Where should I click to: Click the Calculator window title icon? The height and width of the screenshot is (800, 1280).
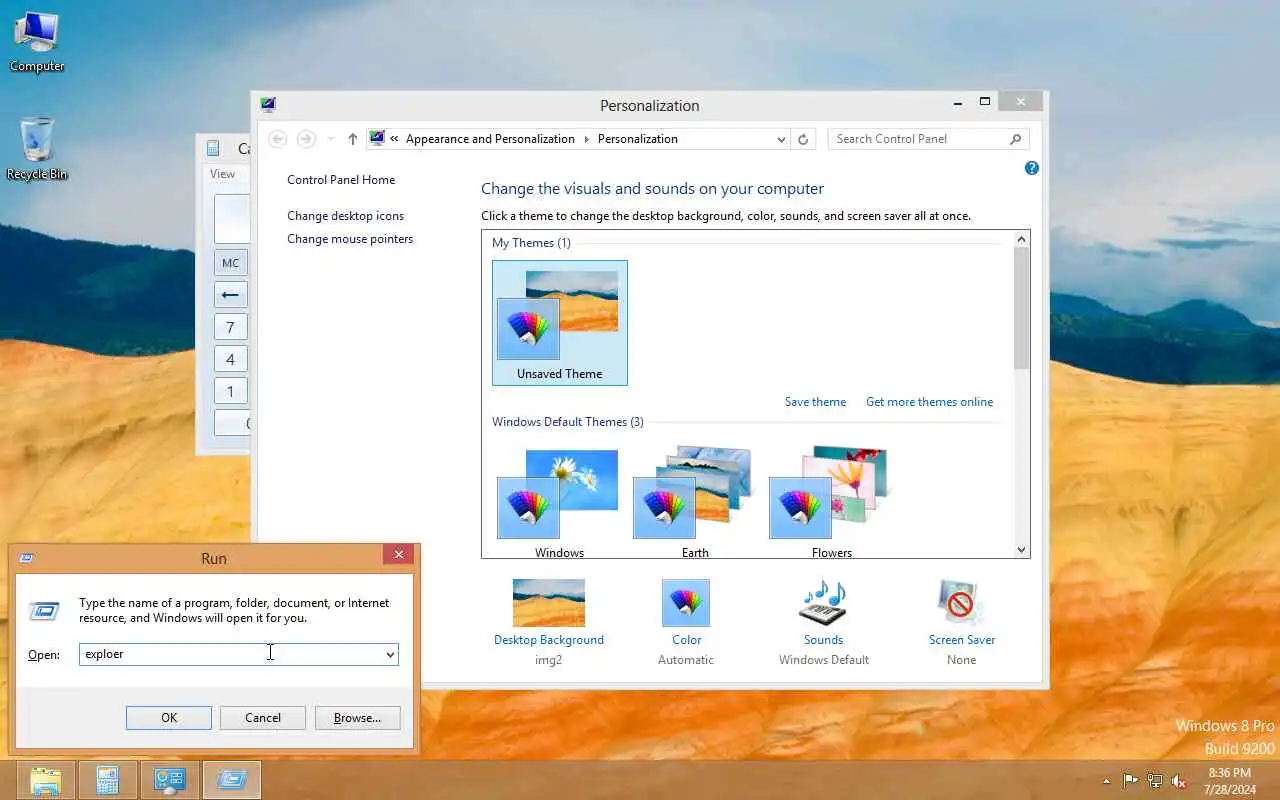click(x=213, y=148)
